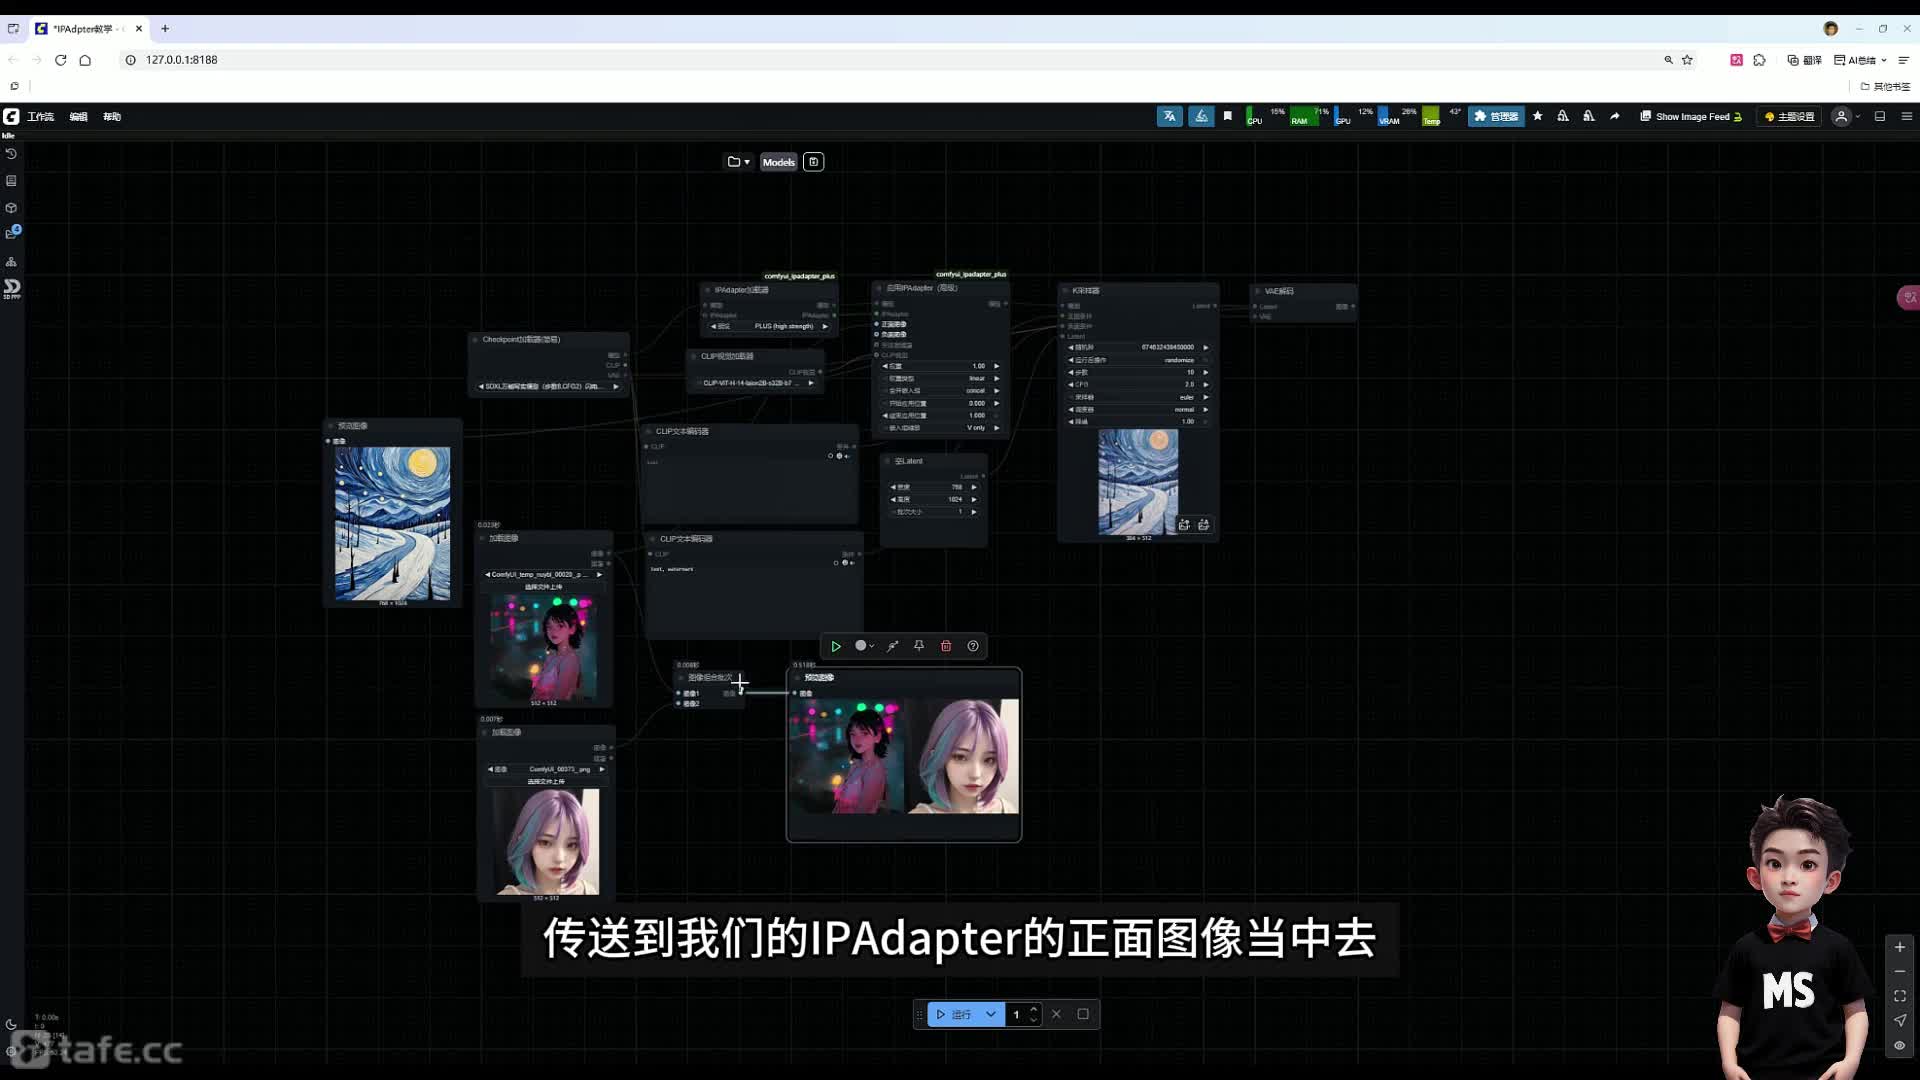
Task: Click the ComfyUI logo icon
Action: click(11, 117)
